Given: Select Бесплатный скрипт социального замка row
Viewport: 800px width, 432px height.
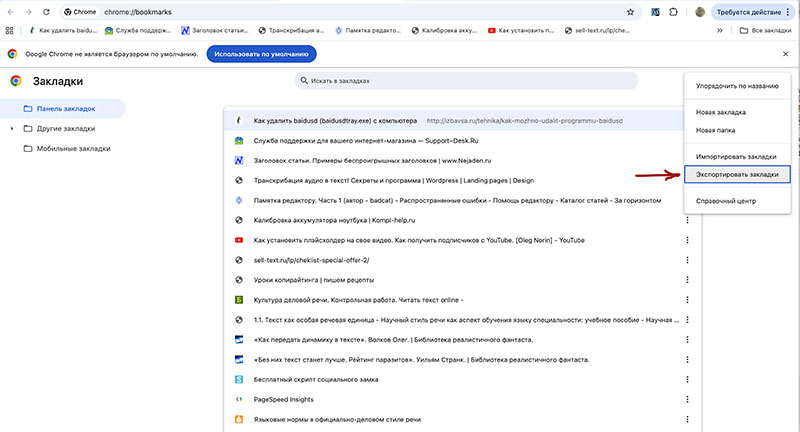Looking at the screenshot, I should point(462,379).
